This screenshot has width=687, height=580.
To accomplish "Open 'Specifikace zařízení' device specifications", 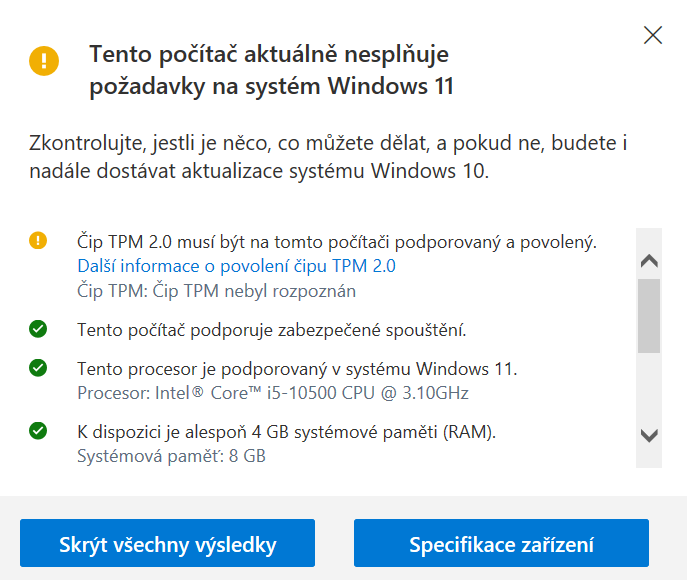I will (x=501, y=544).
